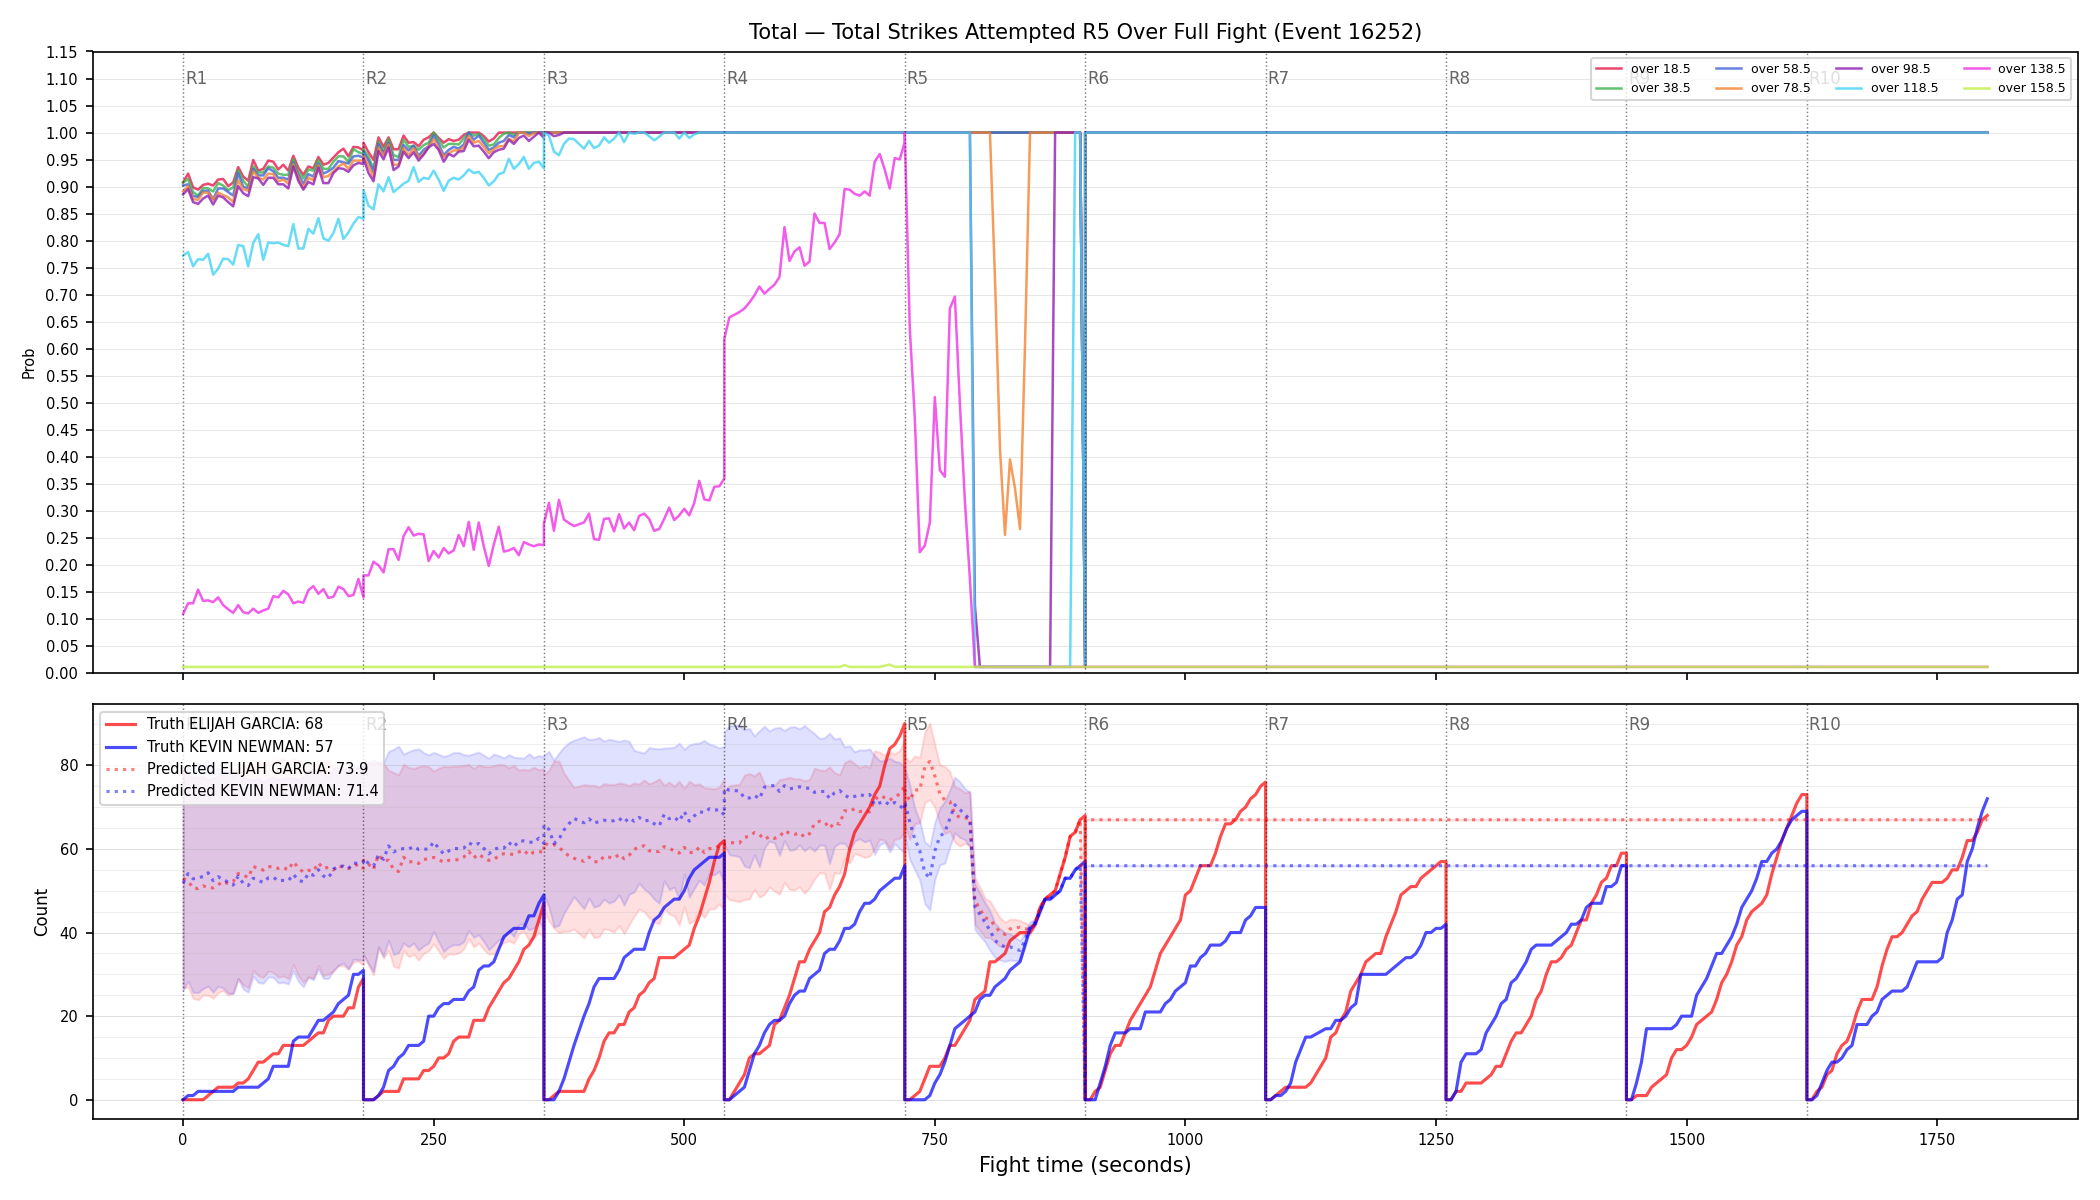This screenshot has height=1200, width=2100.
Task: Click the orange line swatch for over 78.5
Action: pyautogui.click(x=1729, y=88)
